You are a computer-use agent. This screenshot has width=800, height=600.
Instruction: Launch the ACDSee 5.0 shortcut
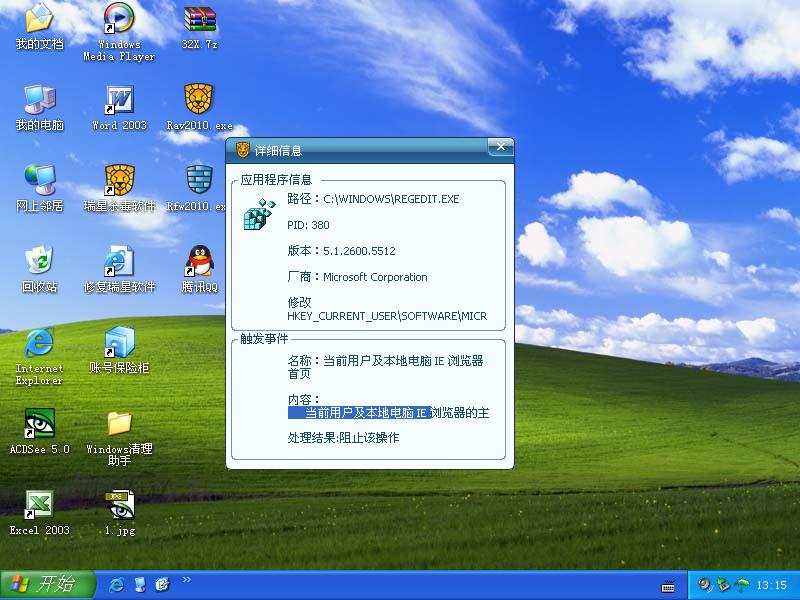39,431
